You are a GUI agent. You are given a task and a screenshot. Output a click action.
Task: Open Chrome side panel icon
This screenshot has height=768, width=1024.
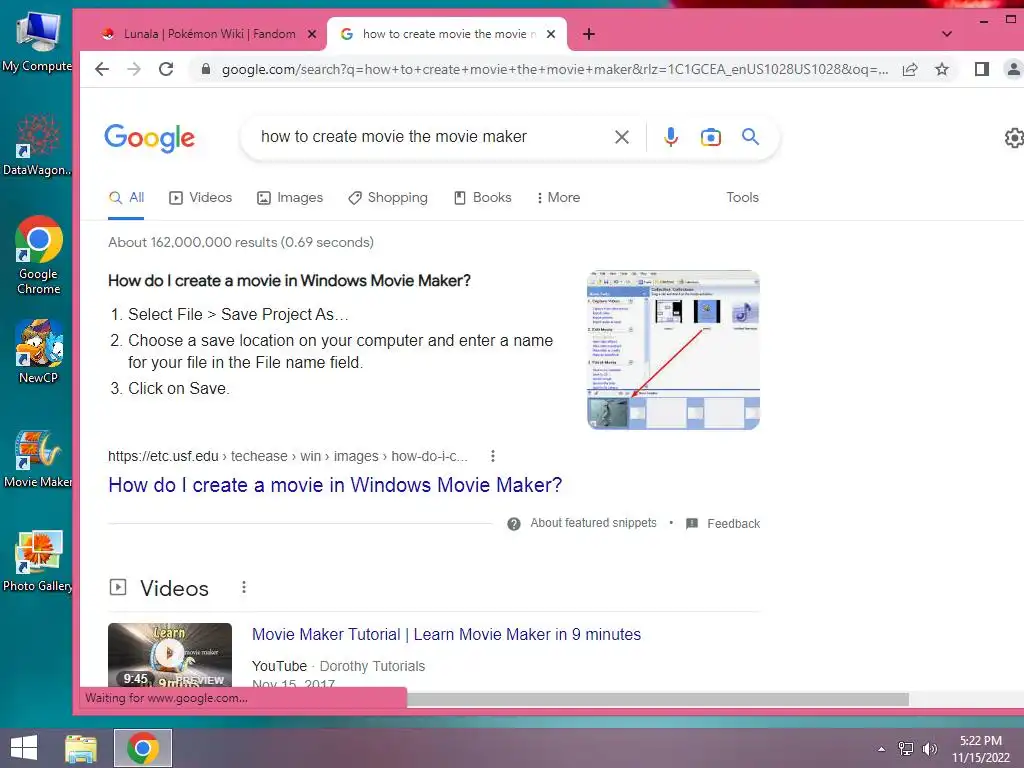pyautogui.click(x=982, y=69)
